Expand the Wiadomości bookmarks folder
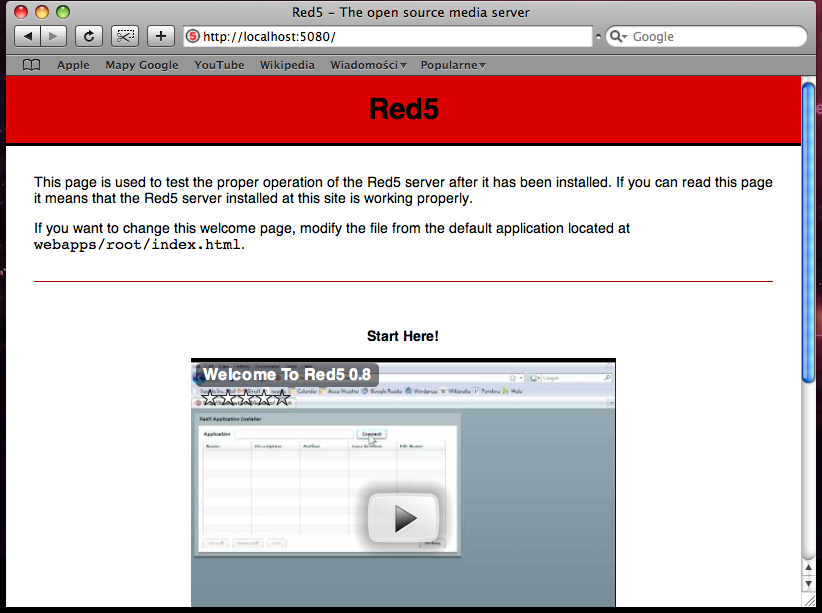Image resolution: width=822 pixels, height=613 pixels. [x=368, y=65]
